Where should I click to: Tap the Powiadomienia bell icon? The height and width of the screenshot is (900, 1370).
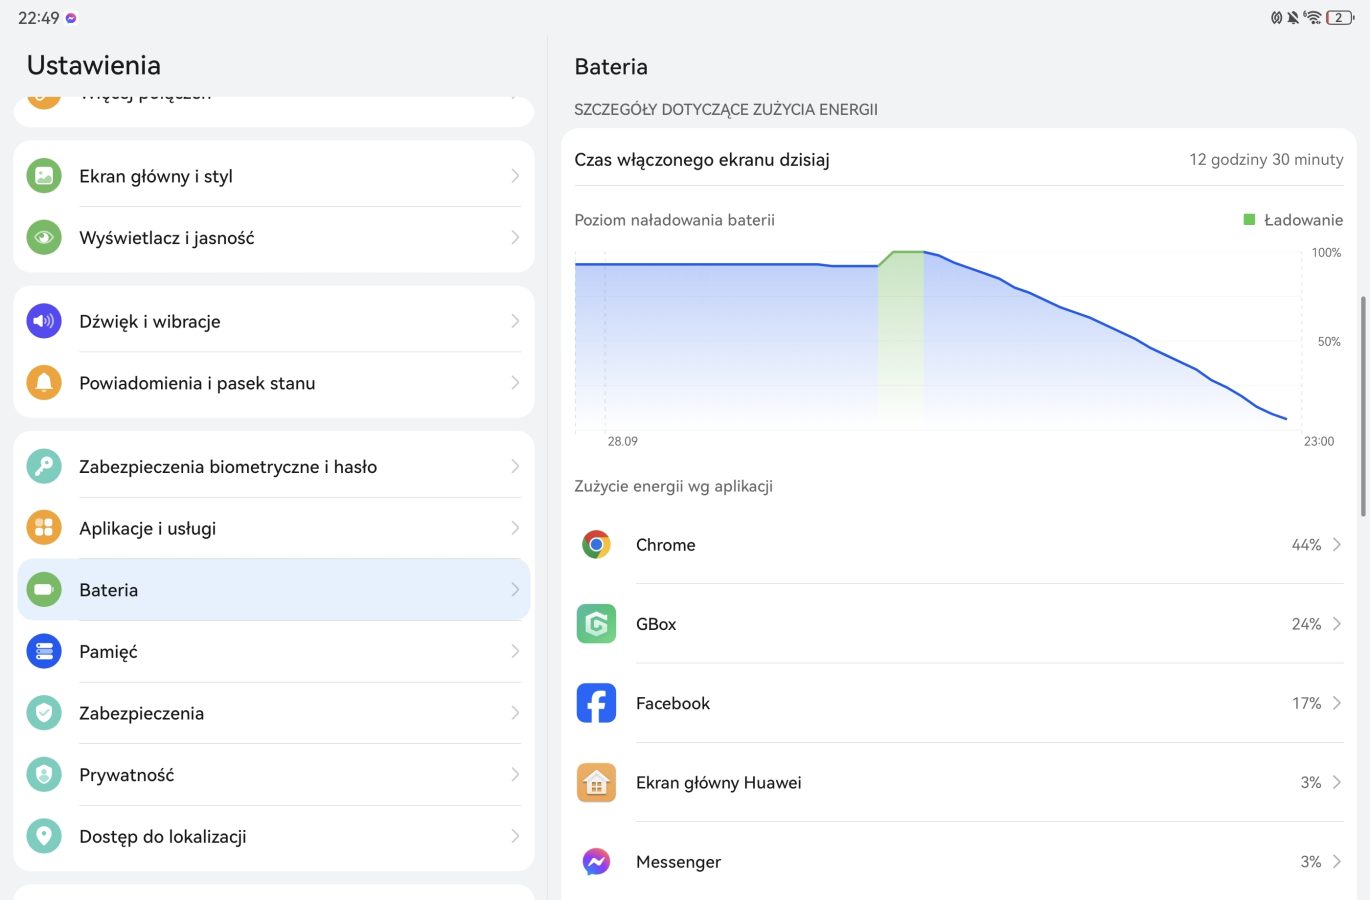point(44,383)
